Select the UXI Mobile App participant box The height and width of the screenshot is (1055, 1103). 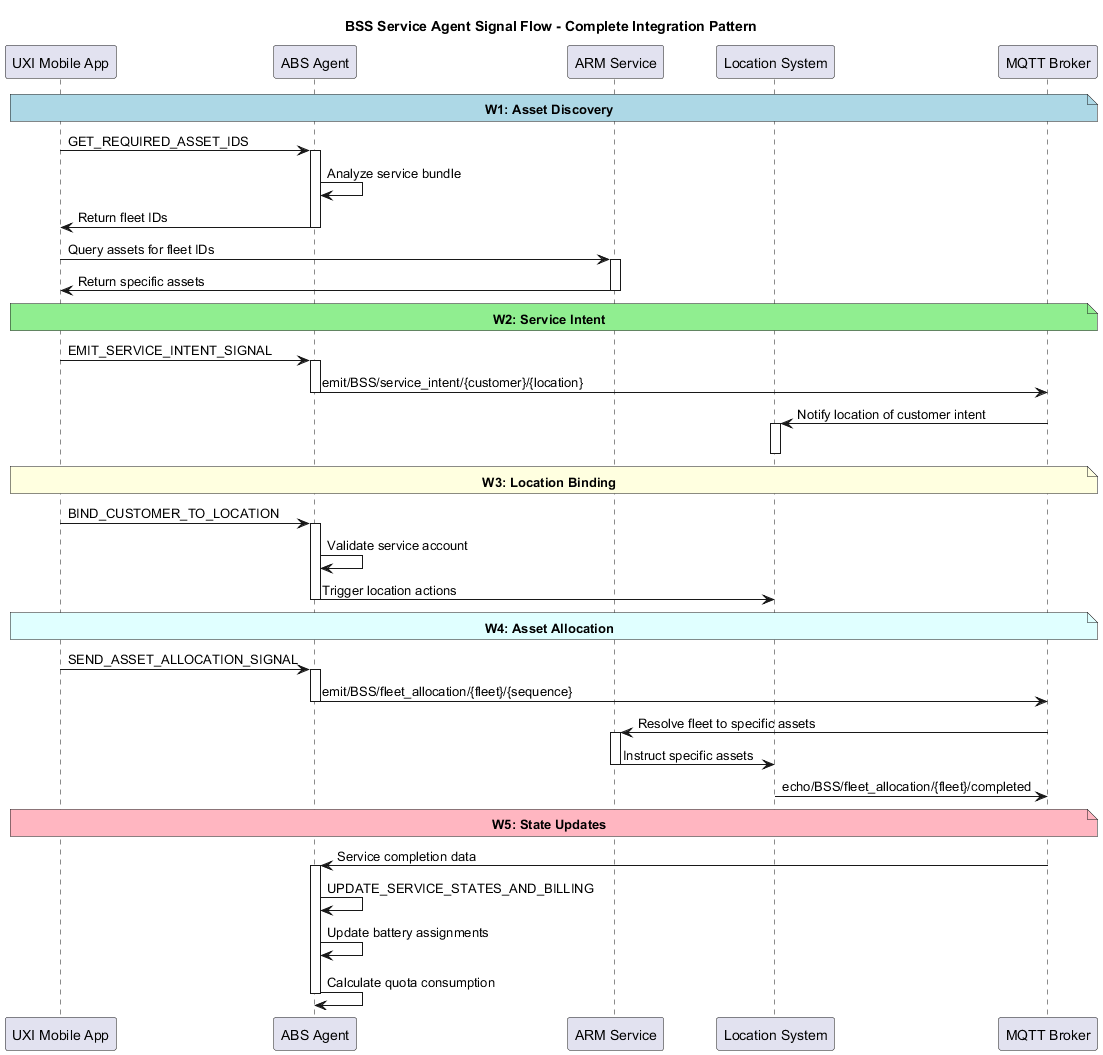coord(61,61)
